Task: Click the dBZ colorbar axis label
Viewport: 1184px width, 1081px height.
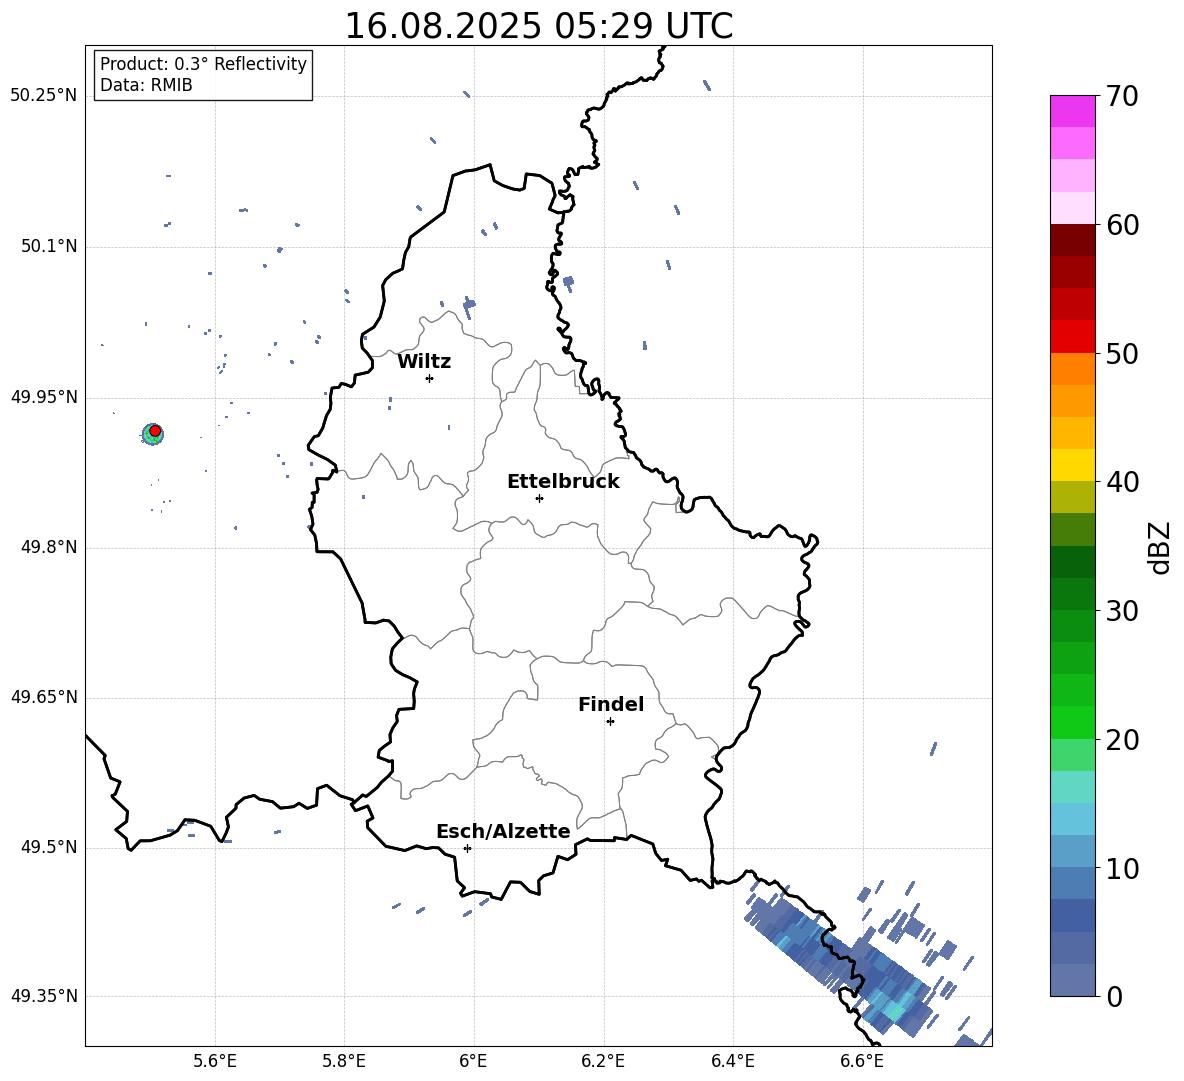Action: coord(1159,547)
